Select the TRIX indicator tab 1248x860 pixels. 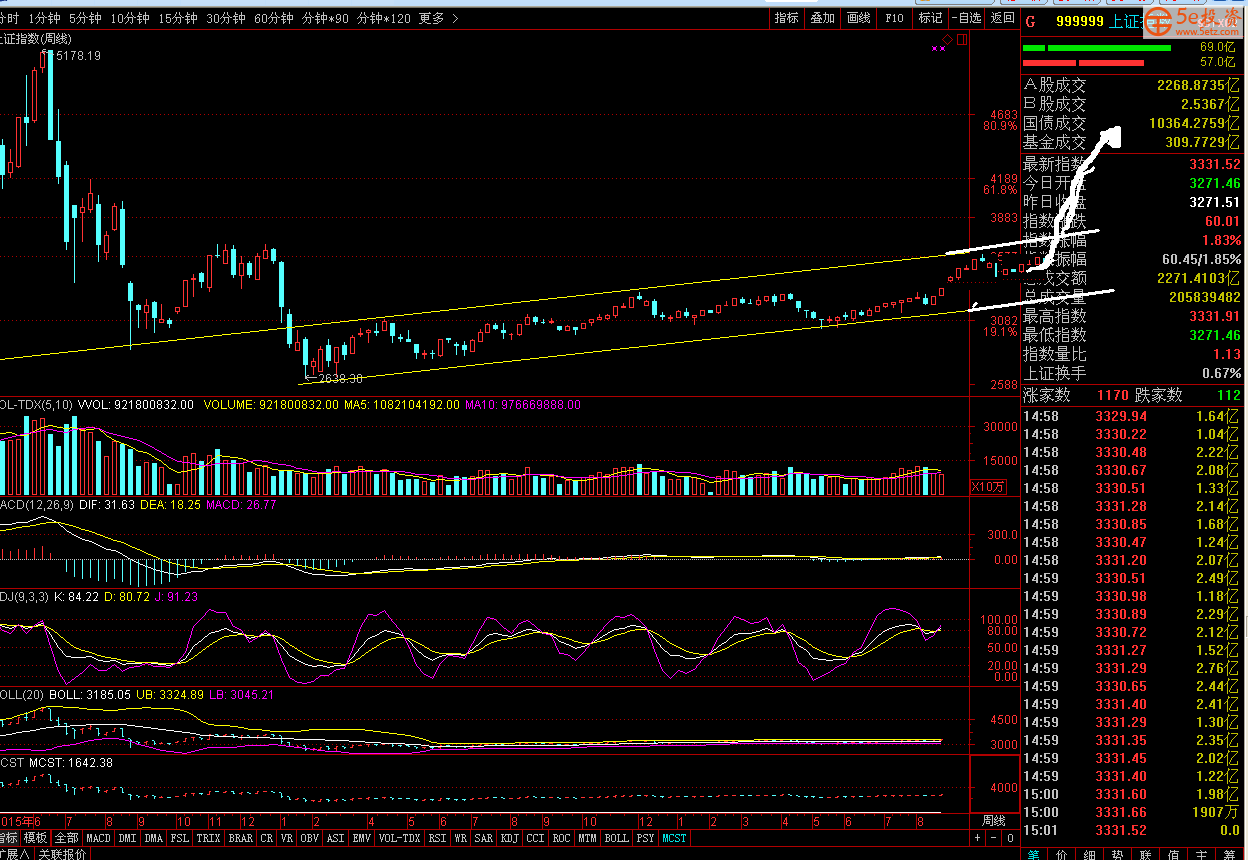(x=209, y=838)
